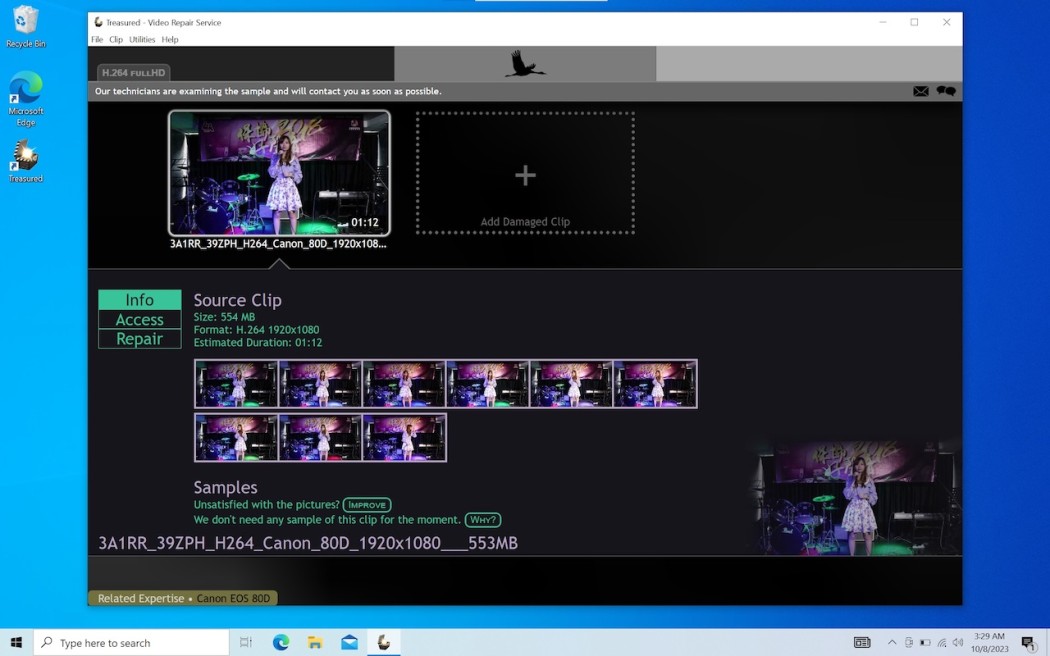The height and width of the screenshot is (656, 1050).
Task: Click the 553MB filename at the bottom
Action: [x=308, y=543]
